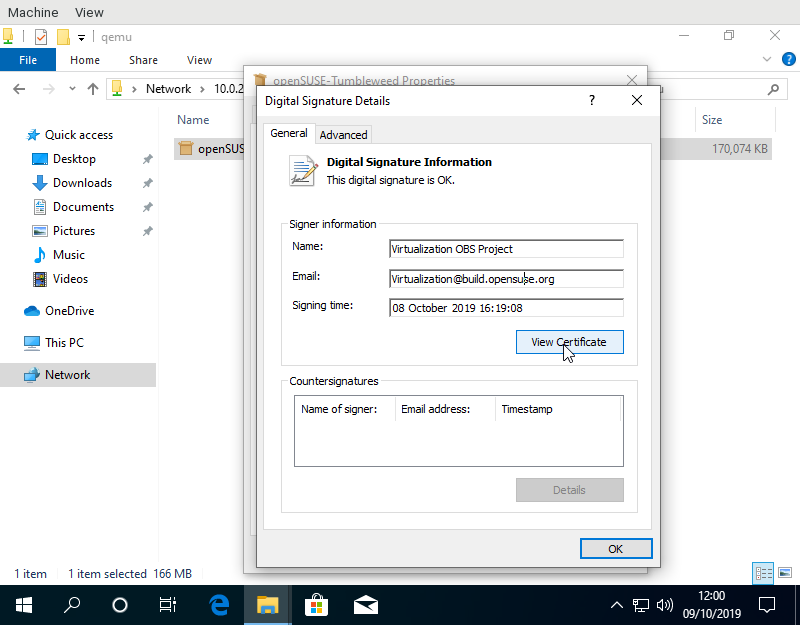This screenshot has width=800, height=625.
Task: Click the signer Email text field
Action: [506, 279]
